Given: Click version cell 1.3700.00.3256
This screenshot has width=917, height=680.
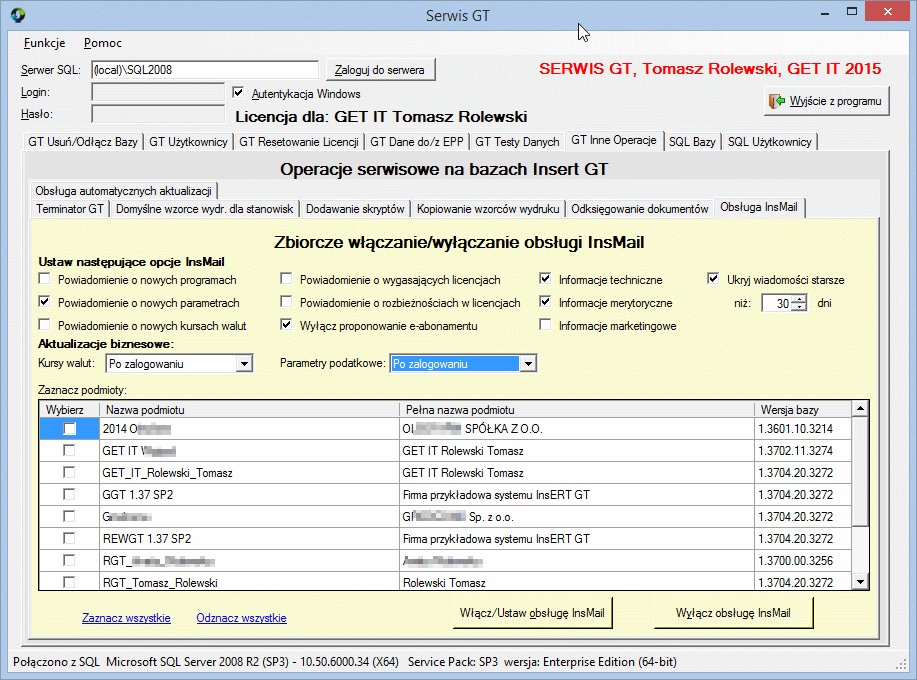Looking at the screenshot, I should tap(803, 561).
